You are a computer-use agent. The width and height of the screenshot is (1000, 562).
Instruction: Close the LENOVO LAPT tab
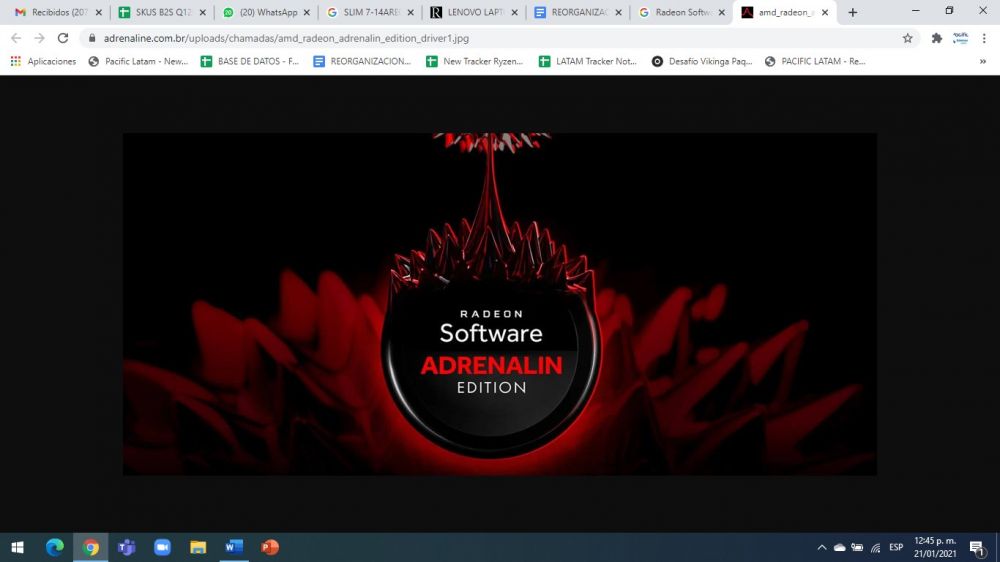[515, 12]
